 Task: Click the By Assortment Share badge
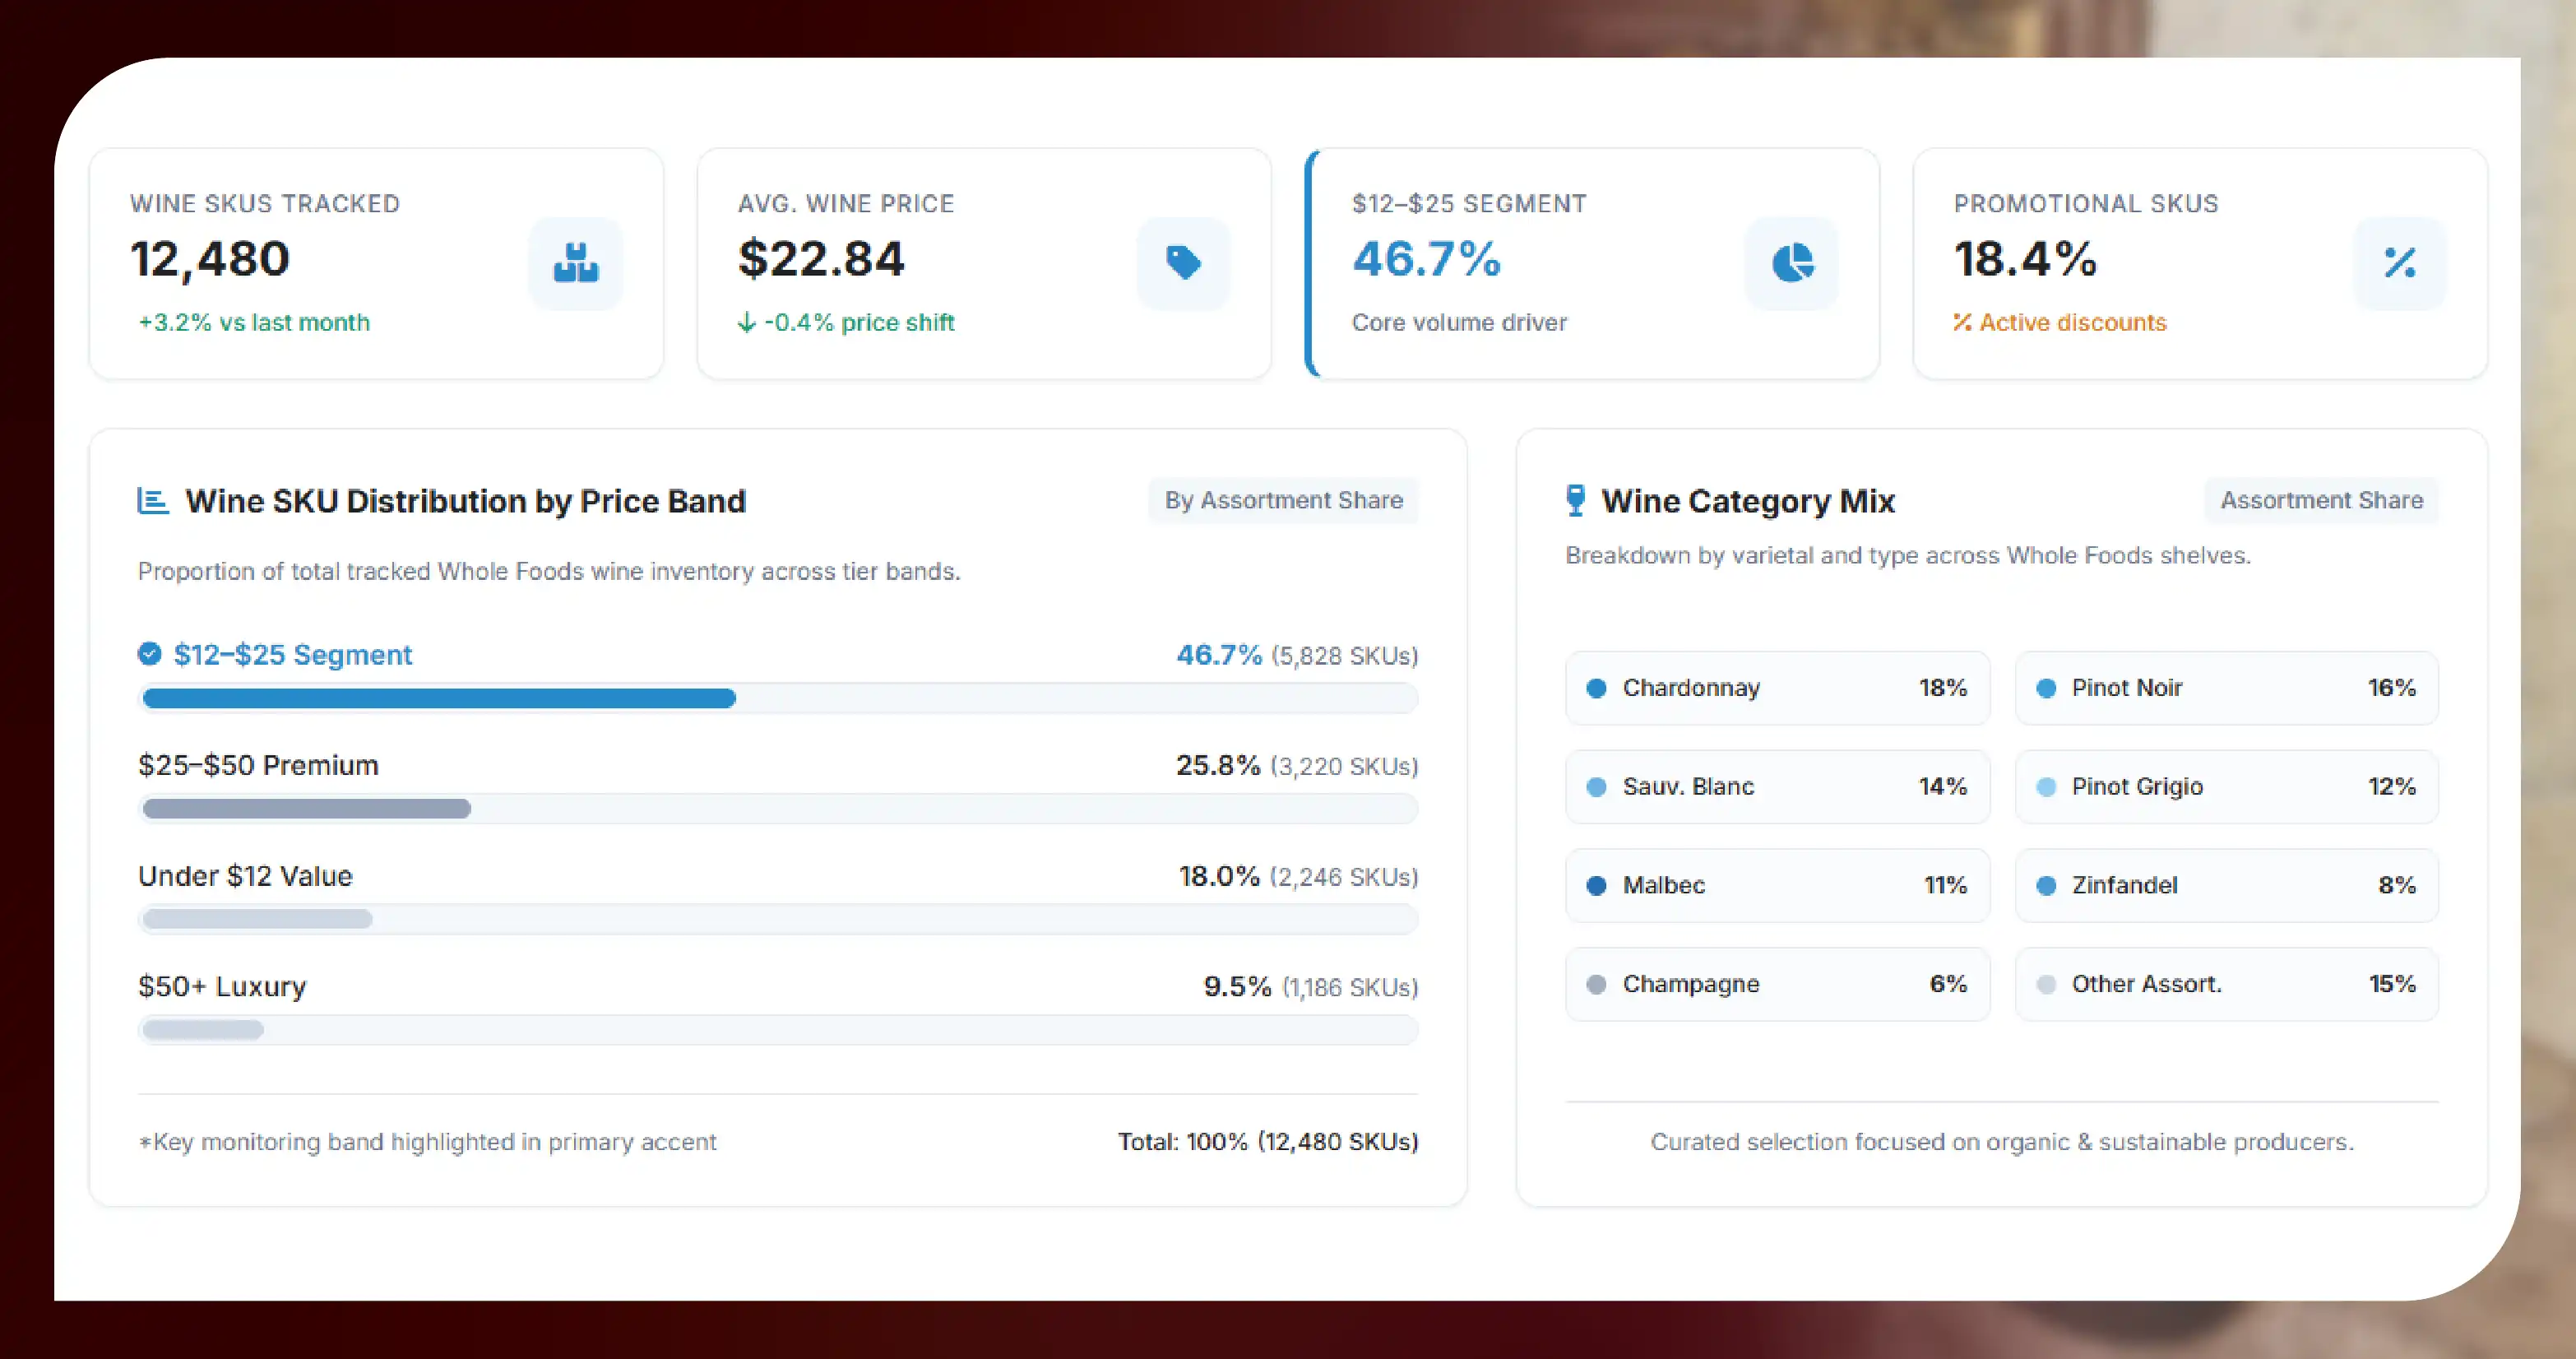click(x=1283, y=500)
